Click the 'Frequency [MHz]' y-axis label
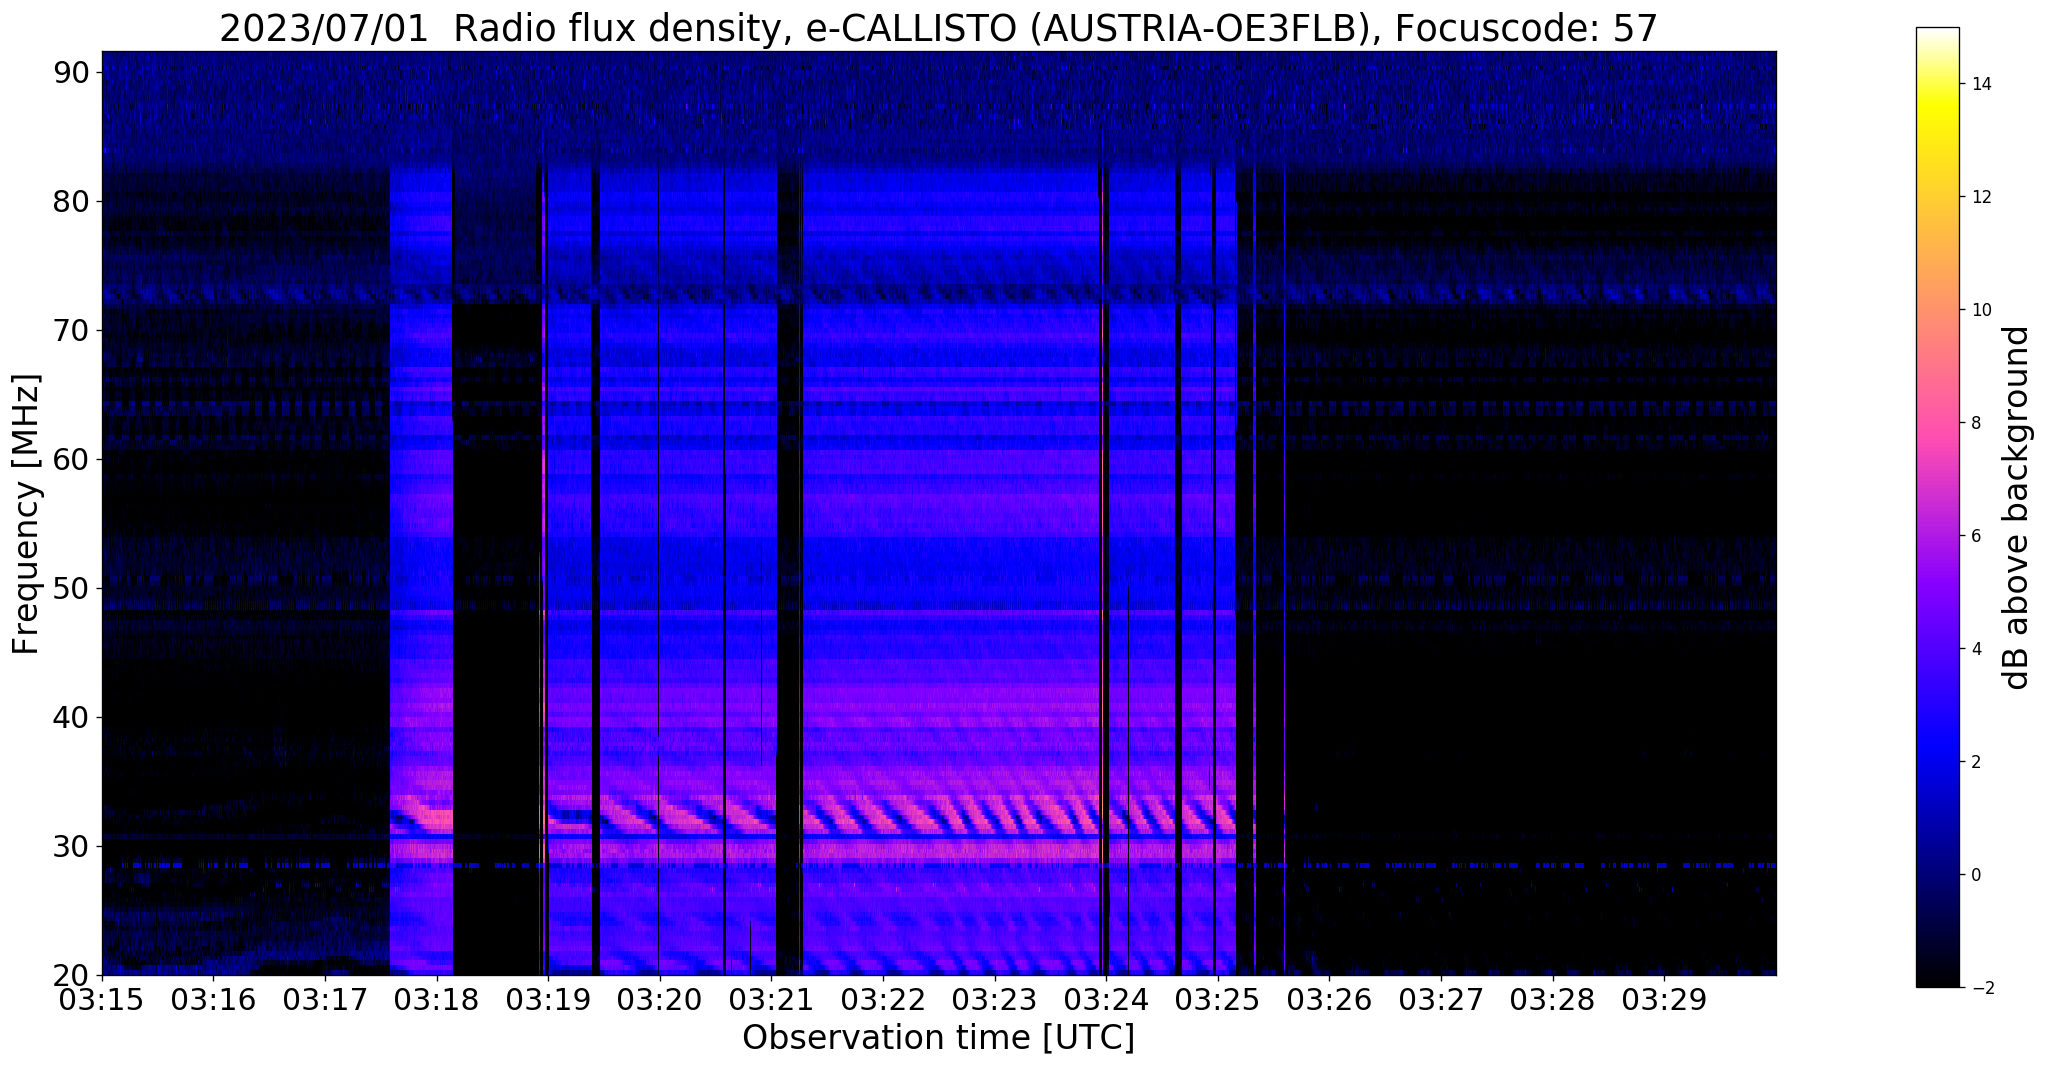Screen dimensions: 2047x1067 (x=27, y=514)
